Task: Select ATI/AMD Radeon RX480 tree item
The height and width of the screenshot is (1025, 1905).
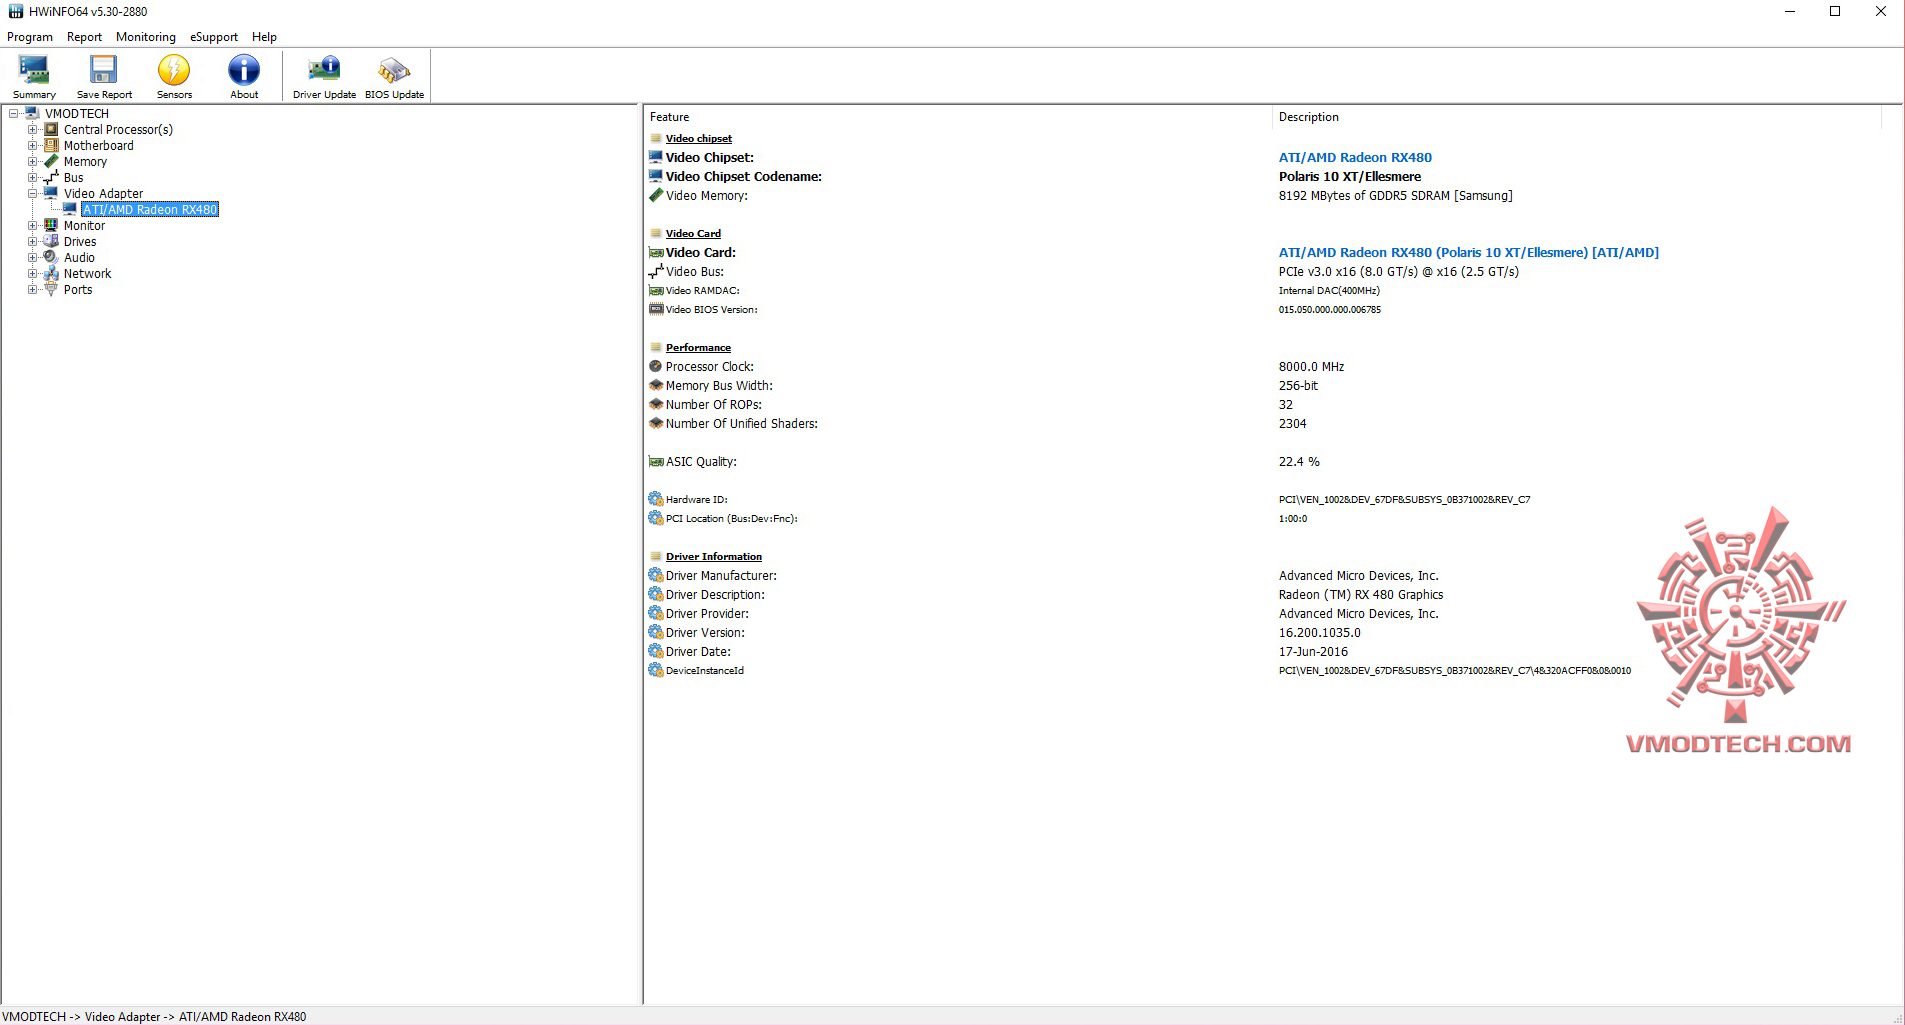Action: pos(150,210)
